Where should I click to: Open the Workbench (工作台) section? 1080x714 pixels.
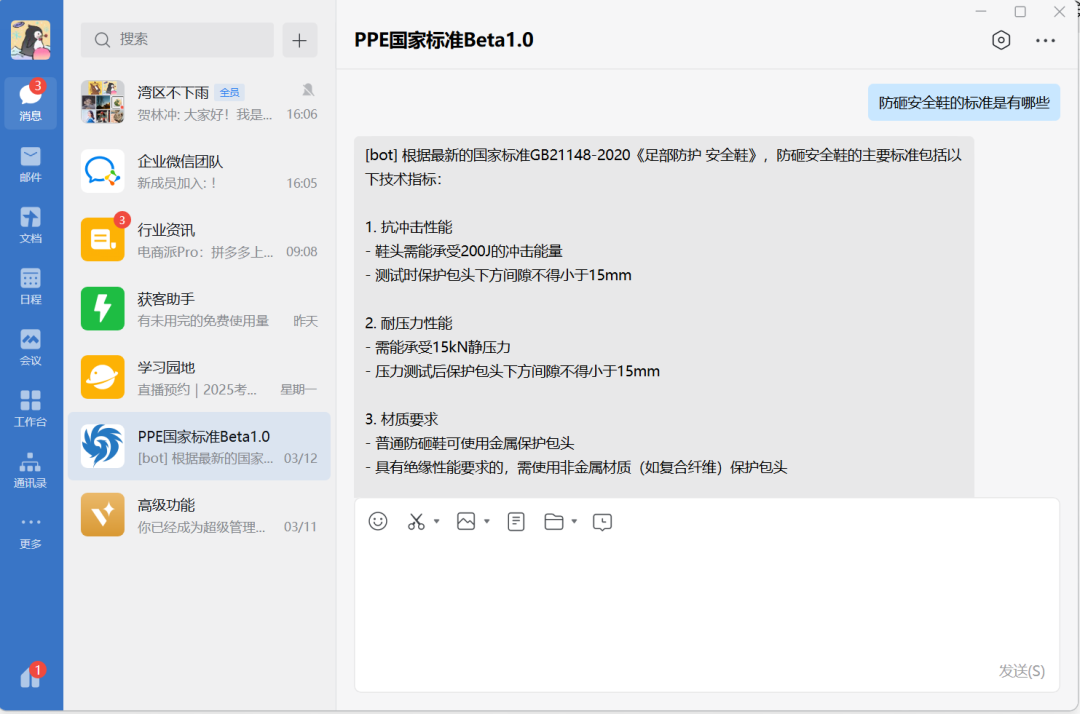point(30,408)
